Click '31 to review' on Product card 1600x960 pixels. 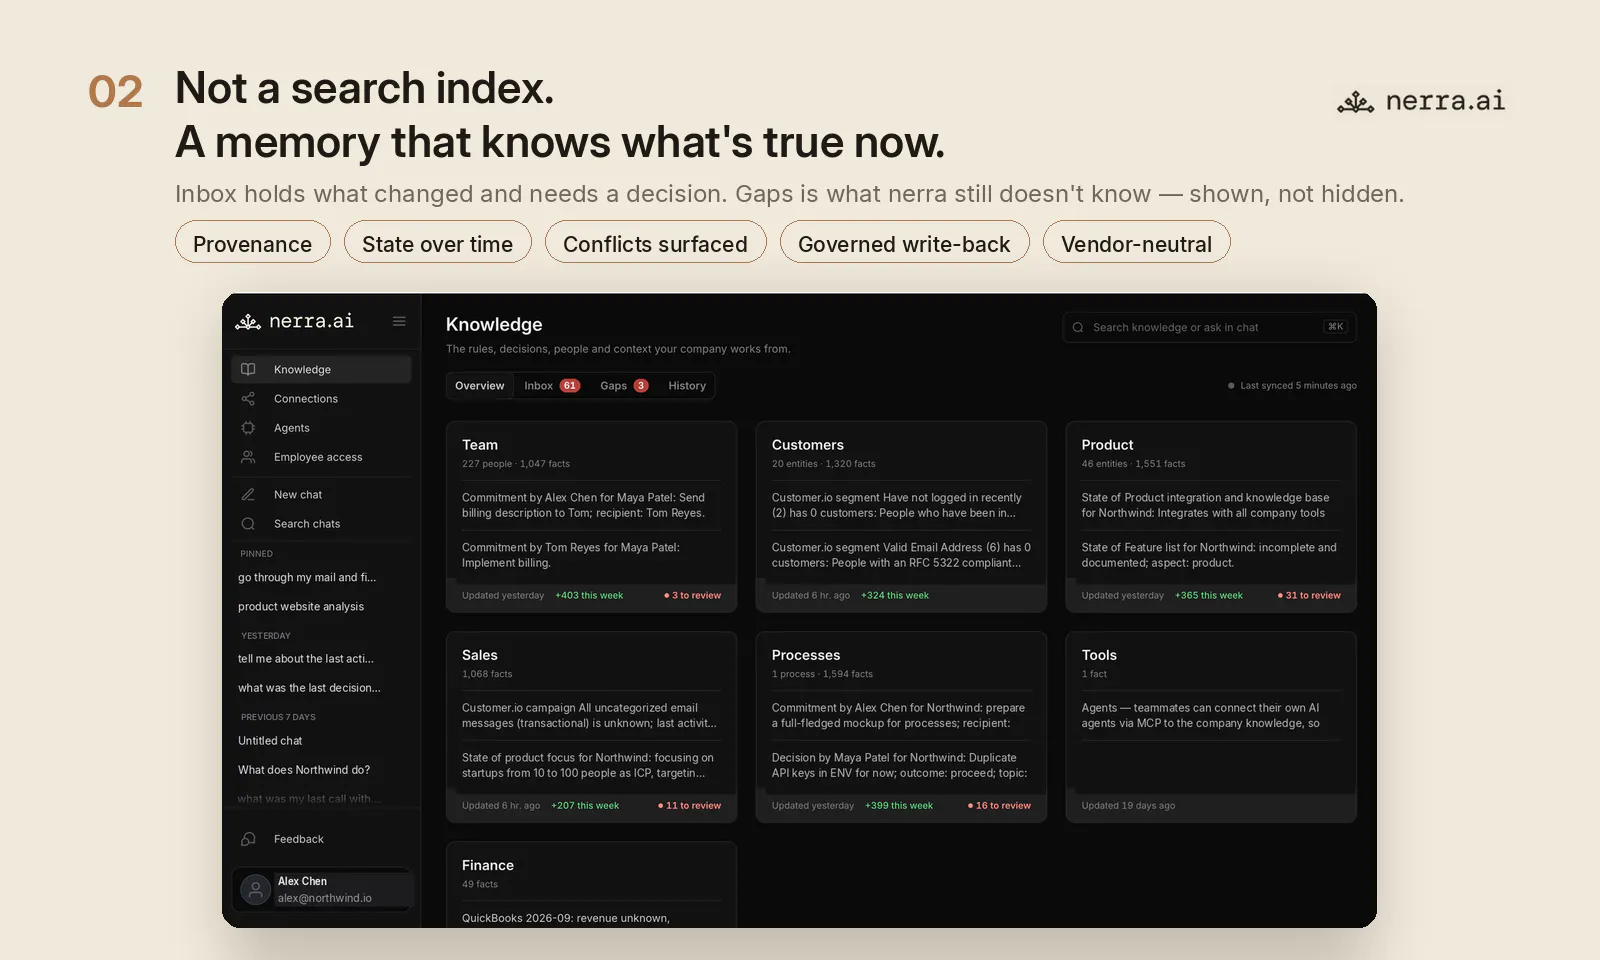pyautogui.click(x=1309, y=596)
